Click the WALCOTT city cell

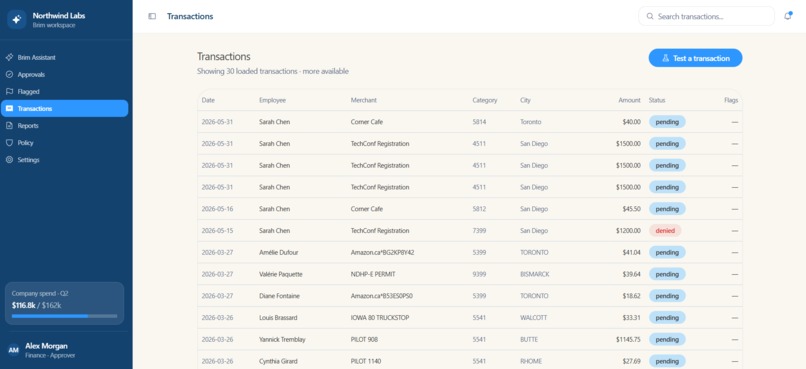click(534, 318)
